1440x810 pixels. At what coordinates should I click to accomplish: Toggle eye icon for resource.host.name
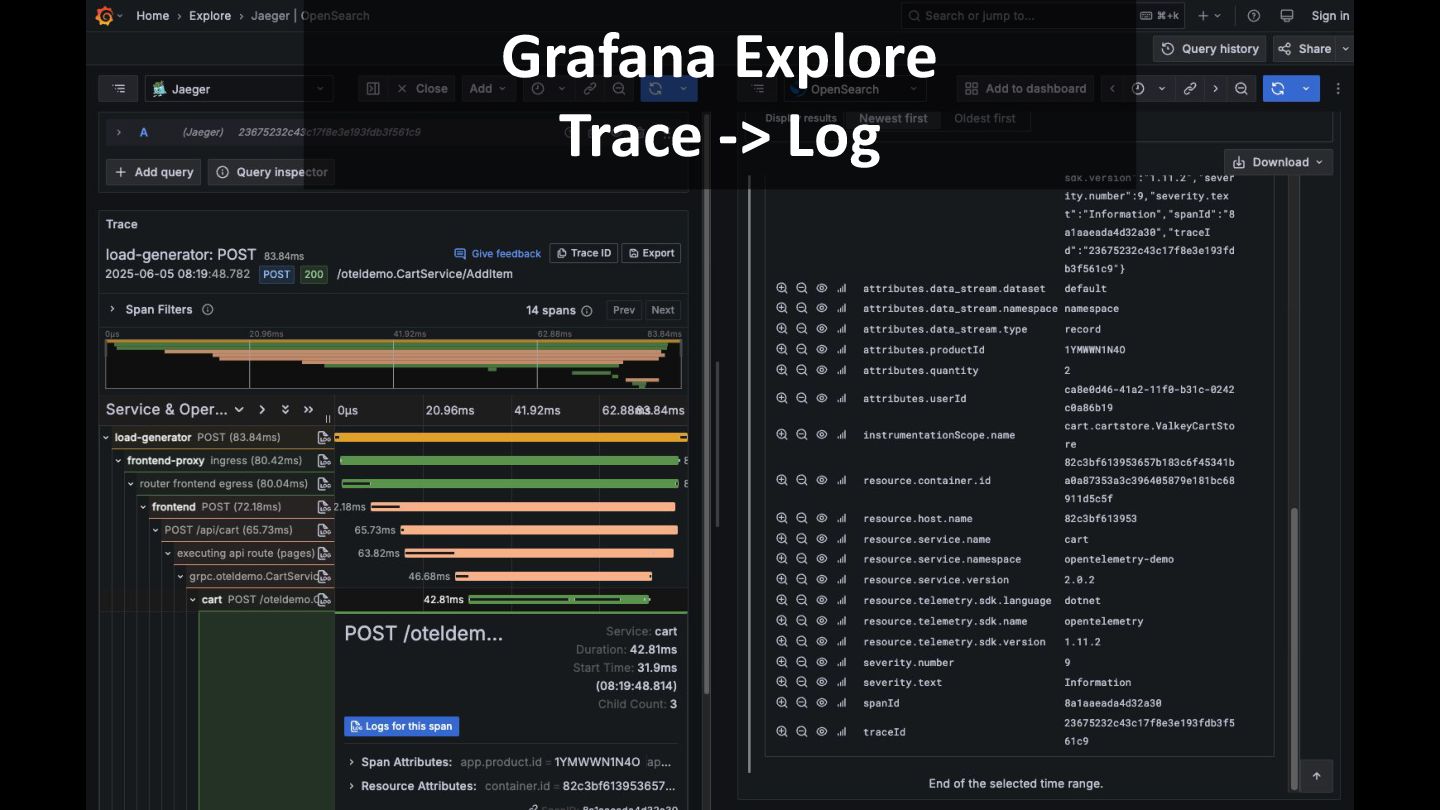click(821, 518)
